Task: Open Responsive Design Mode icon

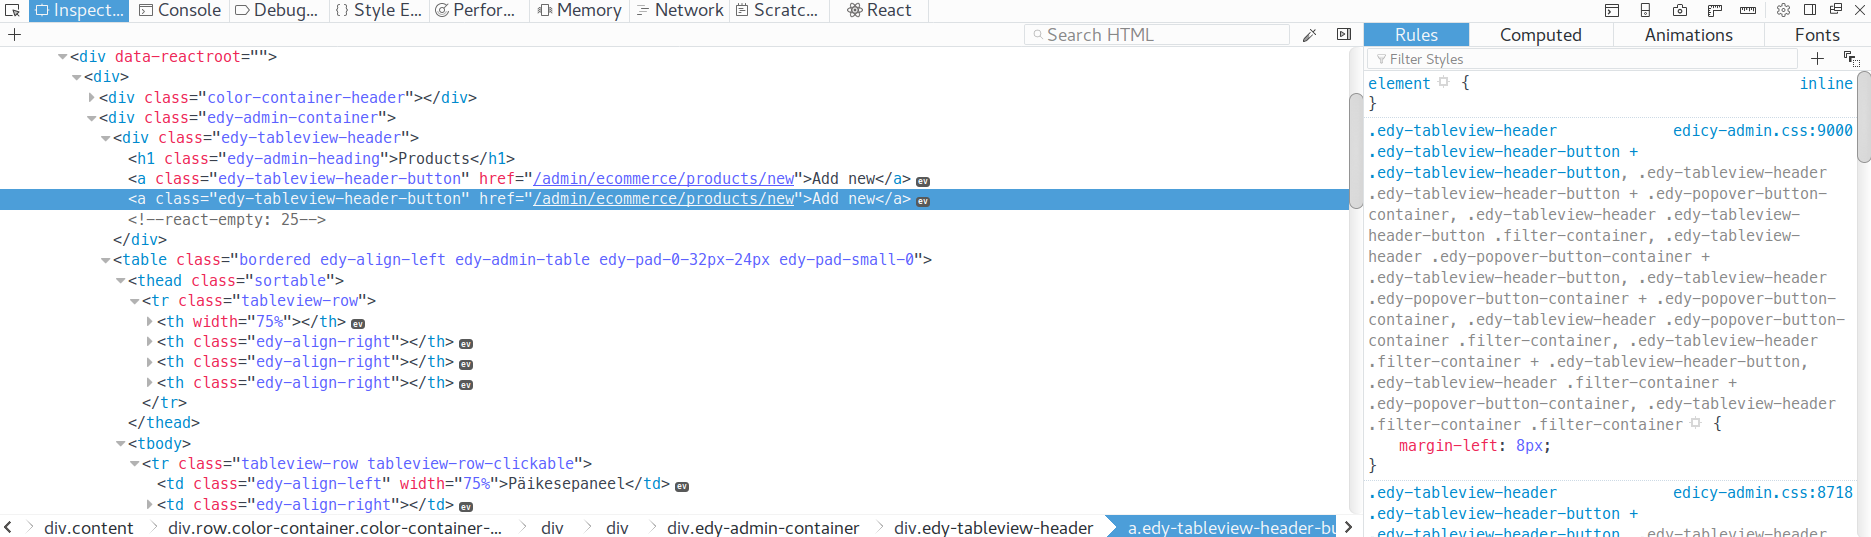Action: point(1646,10)
